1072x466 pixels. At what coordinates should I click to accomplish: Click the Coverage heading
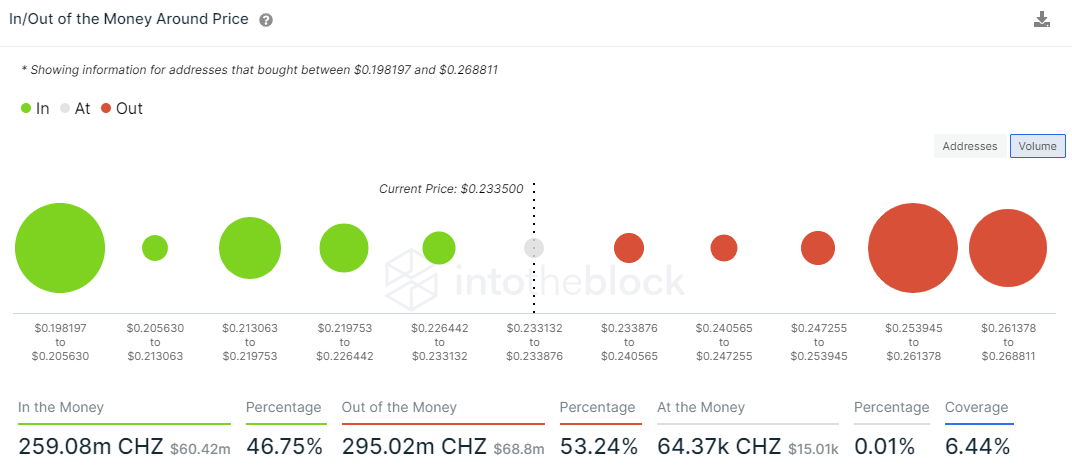(x=977, y=407)
